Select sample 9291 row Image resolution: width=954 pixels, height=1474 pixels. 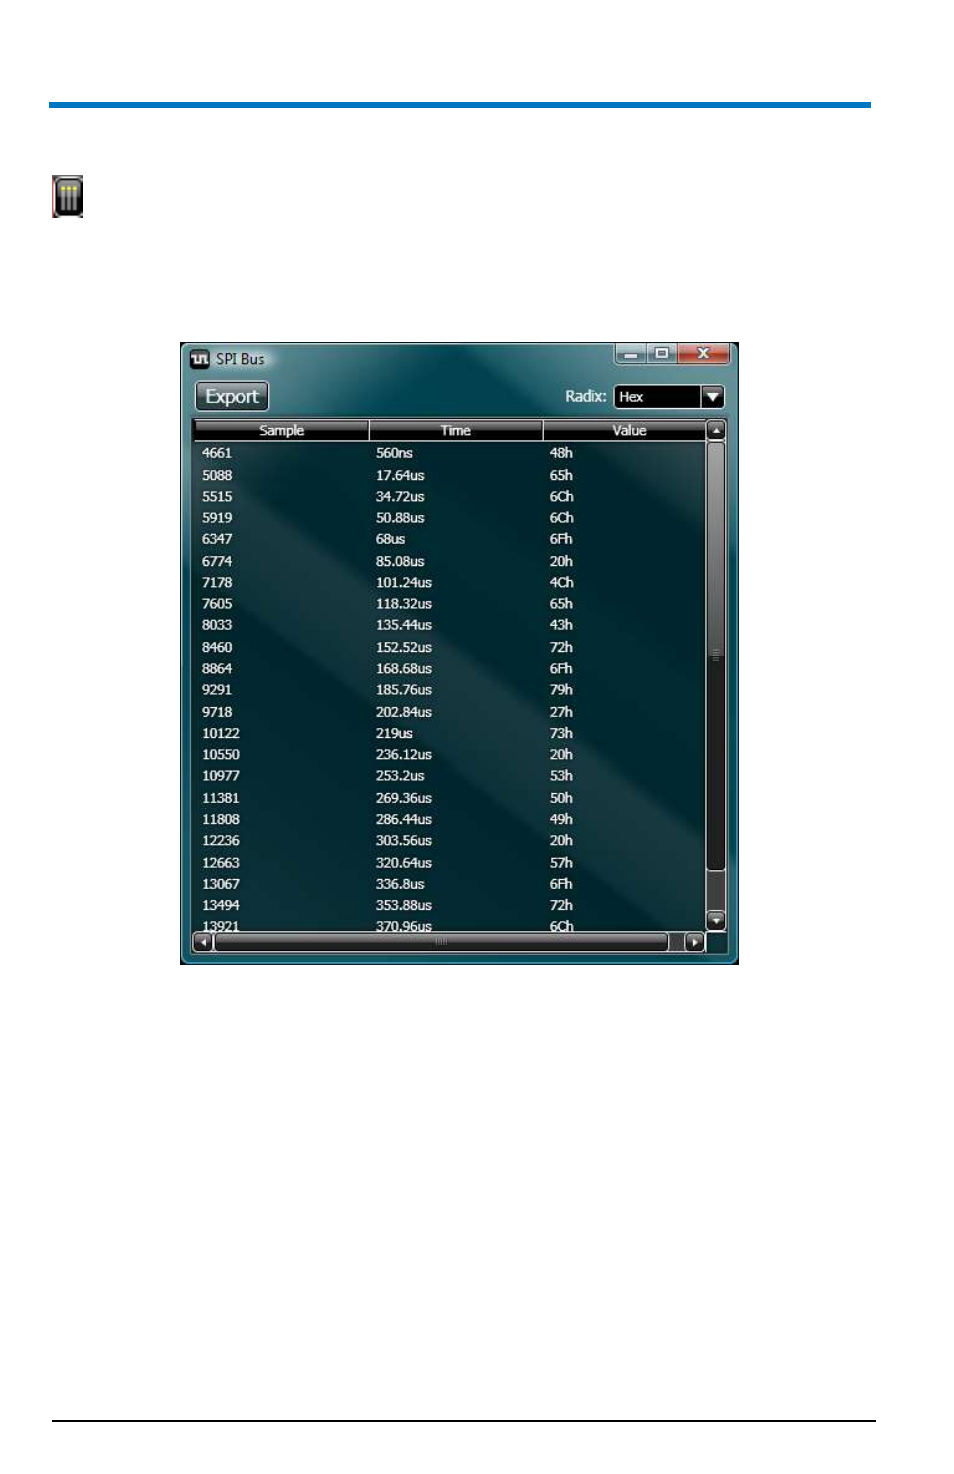point(450,690)
